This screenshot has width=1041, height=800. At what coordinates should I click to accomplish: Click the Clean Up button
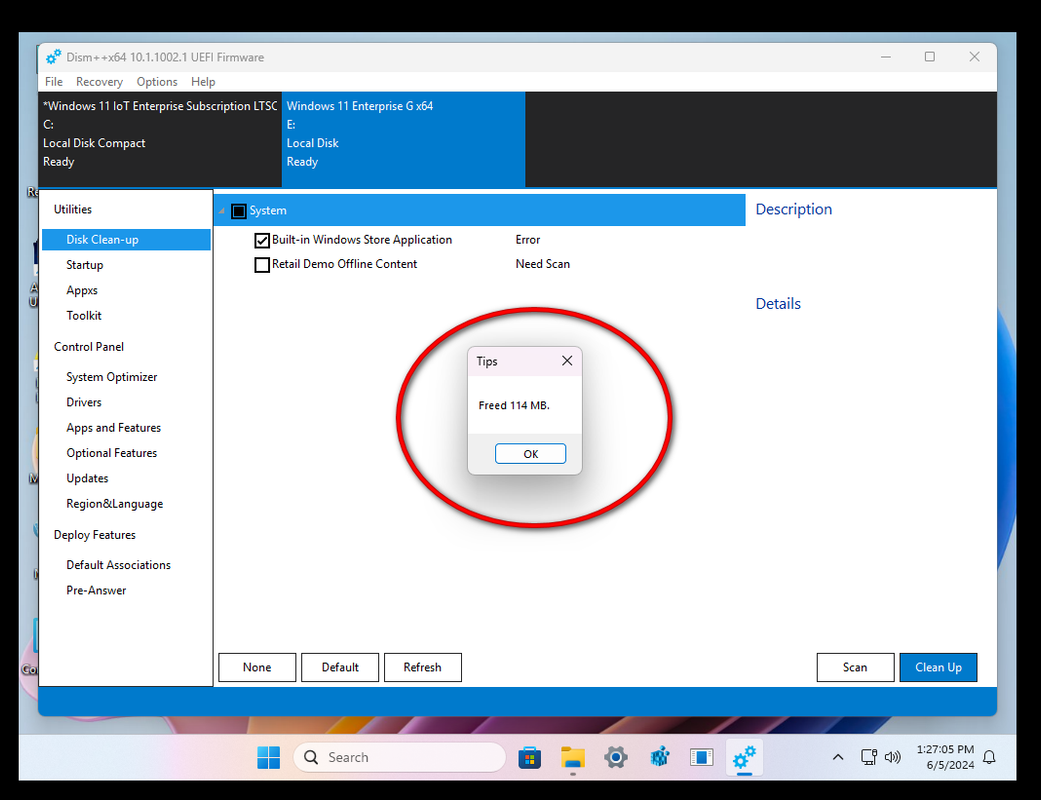(x=938, y=667)
